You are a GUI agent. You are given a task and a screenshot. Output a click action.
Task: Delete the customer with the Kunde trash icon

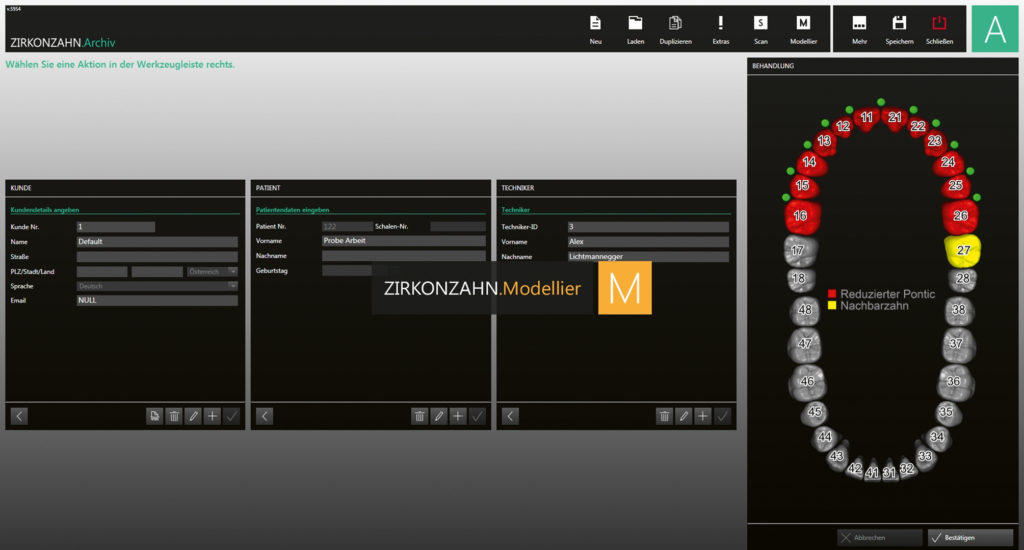point(174,416)
